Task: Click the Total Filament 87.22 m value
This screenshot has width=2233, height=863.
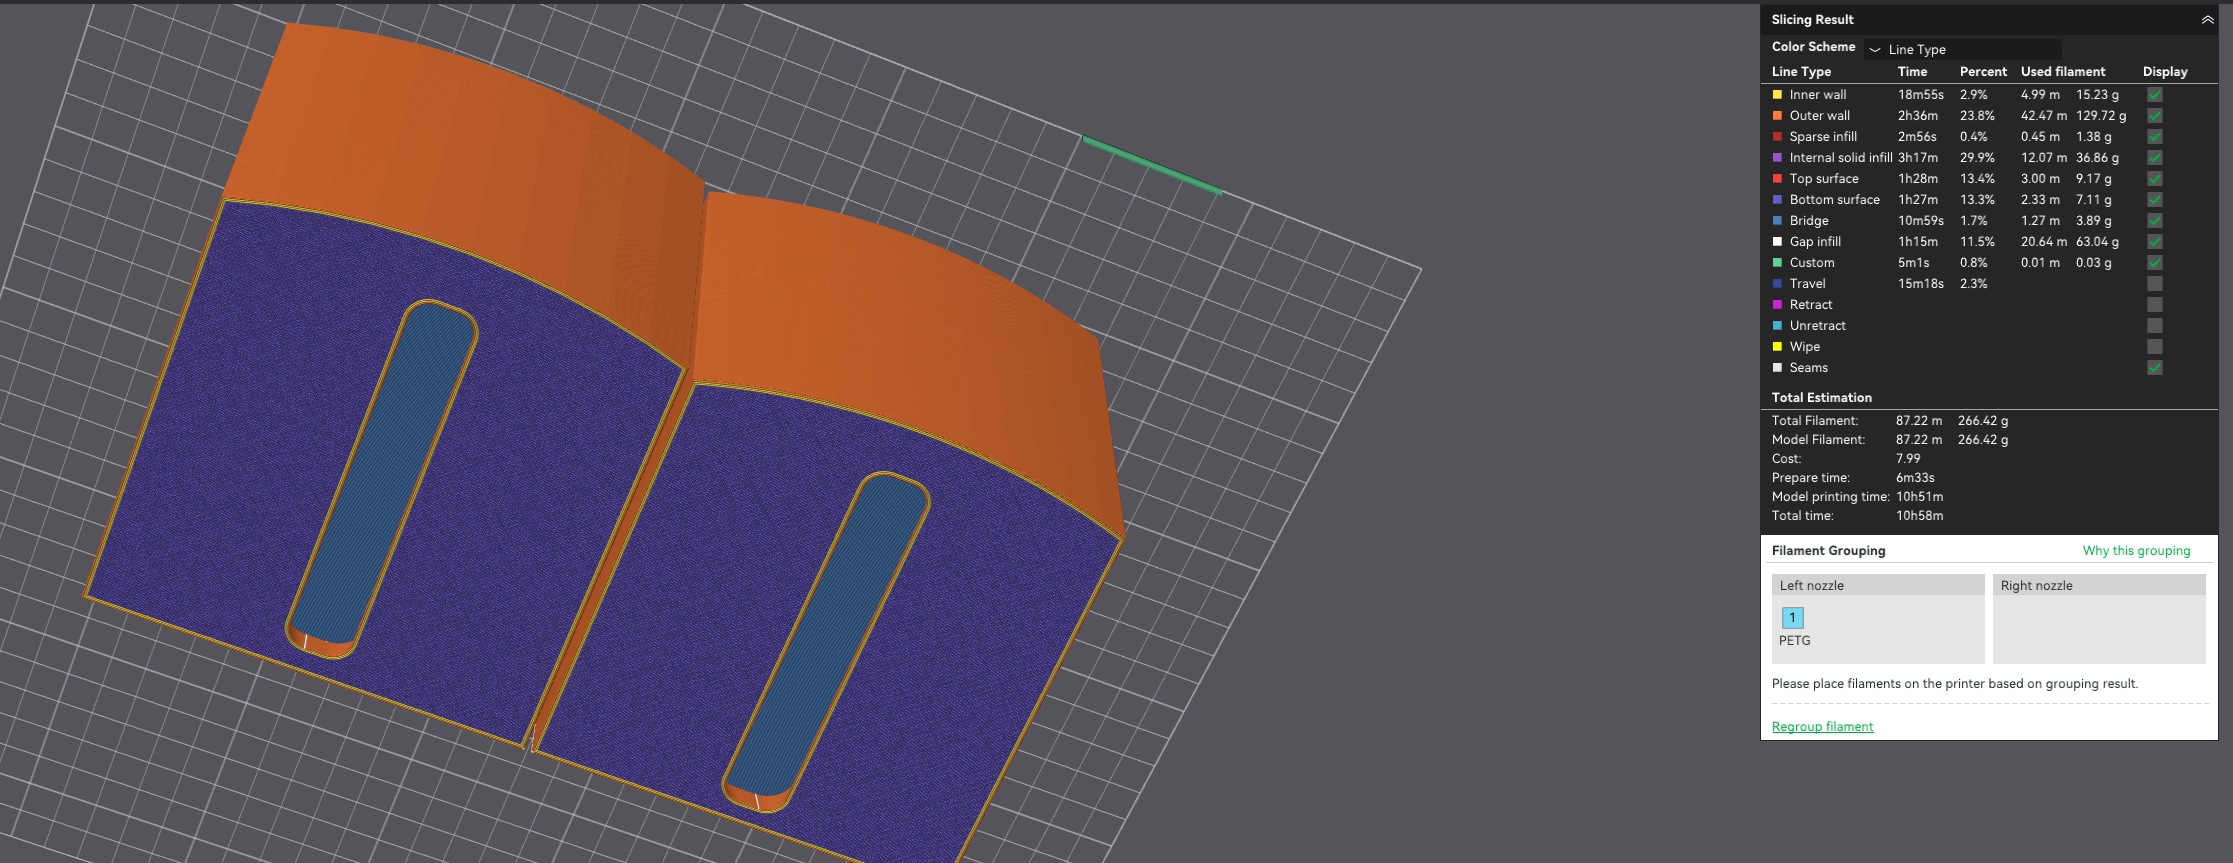Action: [x=1919, y=421]
